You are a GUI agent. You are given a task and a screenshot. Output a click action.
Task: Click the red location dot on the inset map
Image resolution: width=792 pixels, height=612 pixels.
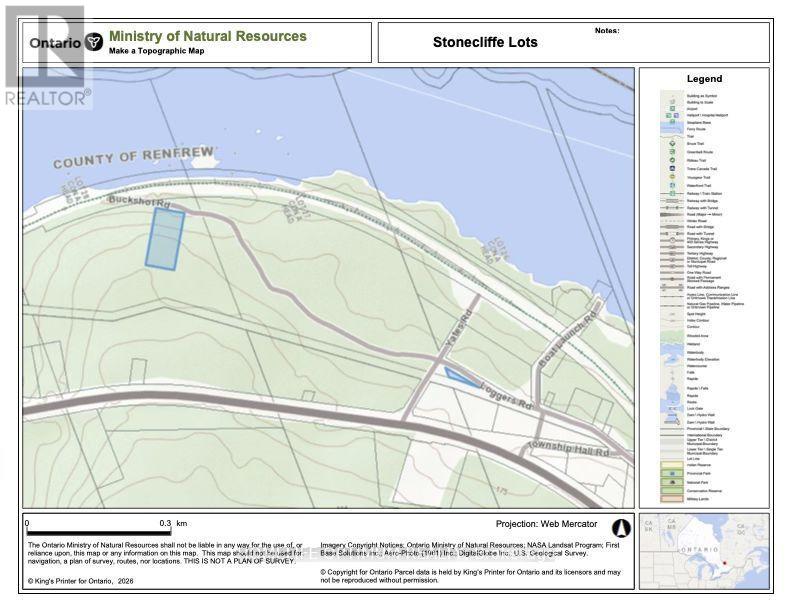point(724,563)
